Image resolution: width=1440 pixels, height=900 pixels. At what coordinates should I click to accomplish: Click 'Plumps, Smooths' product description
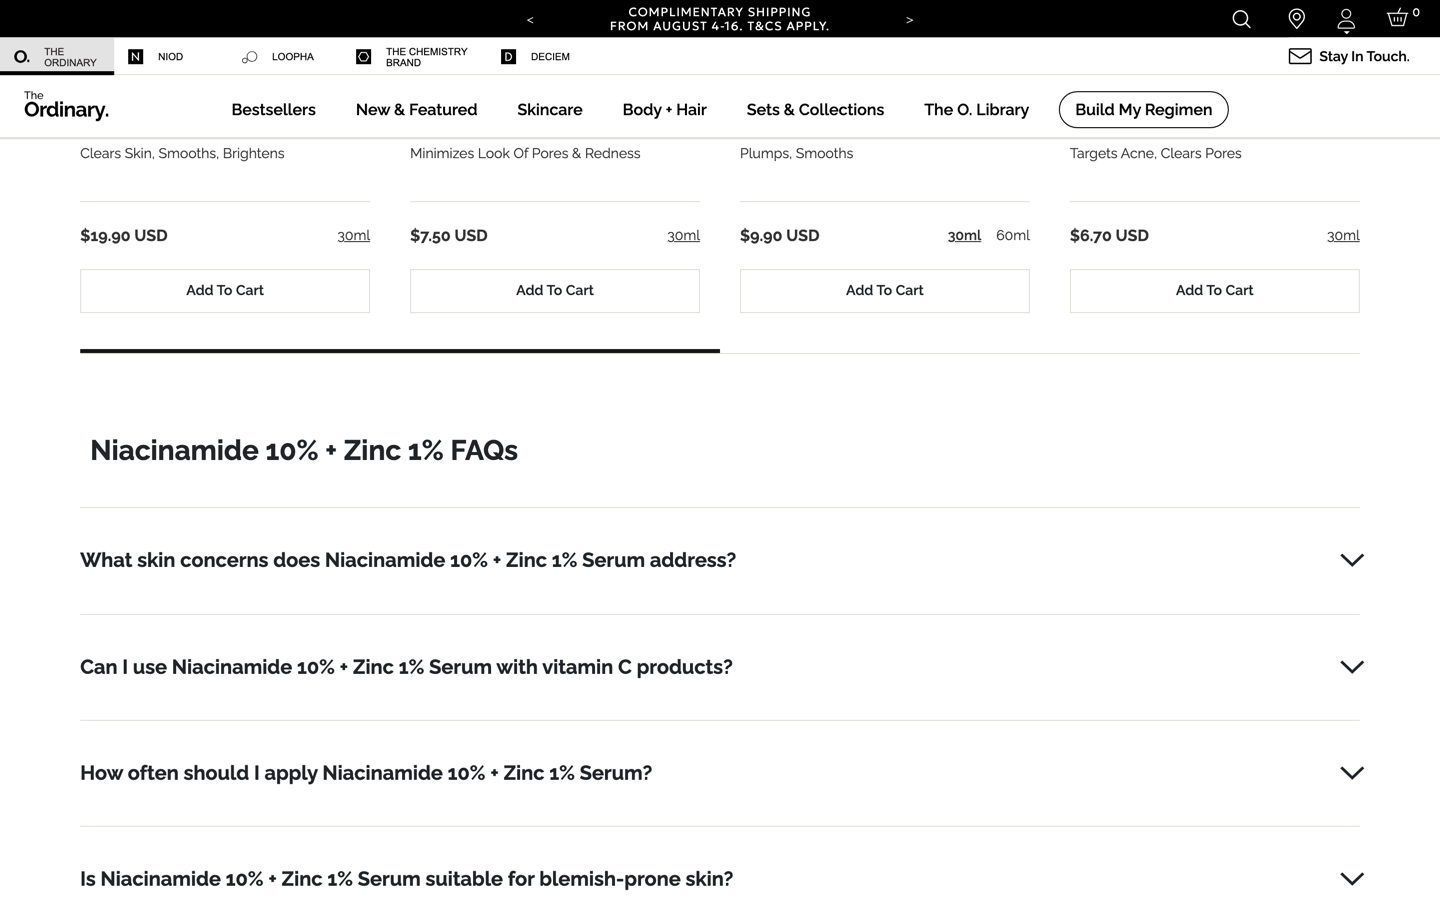[797, 153]
